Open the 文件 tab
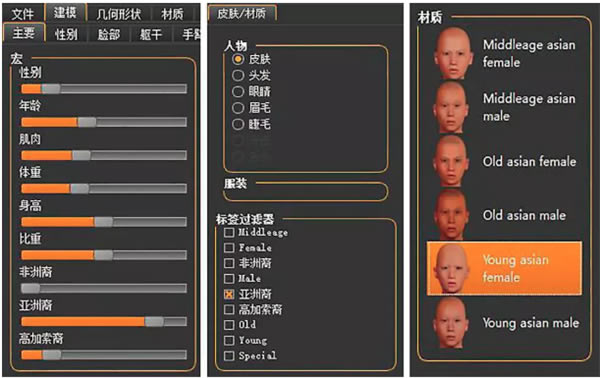Screen dimensions: 600x378 coord(23,14)
